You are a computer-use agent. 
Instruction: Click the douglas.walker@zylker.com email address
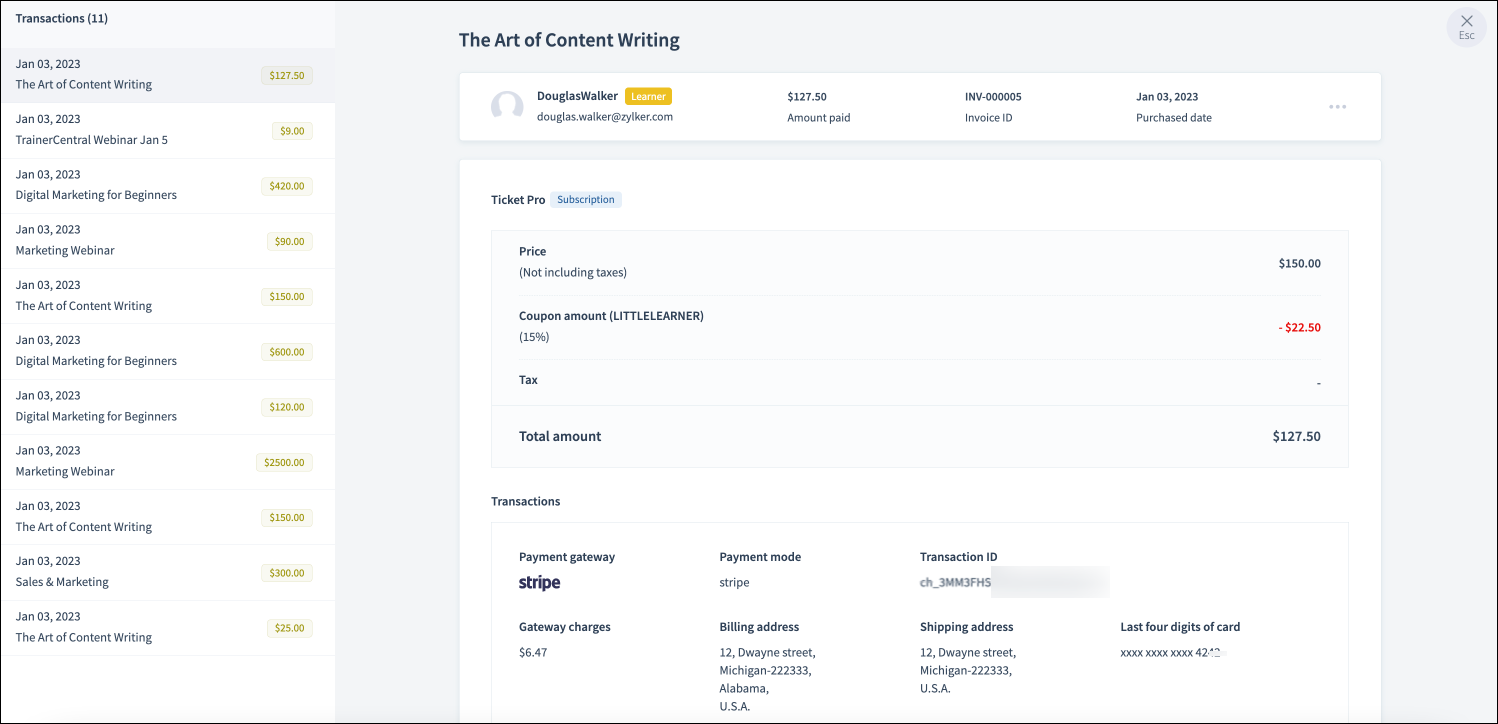click(604, 117)
